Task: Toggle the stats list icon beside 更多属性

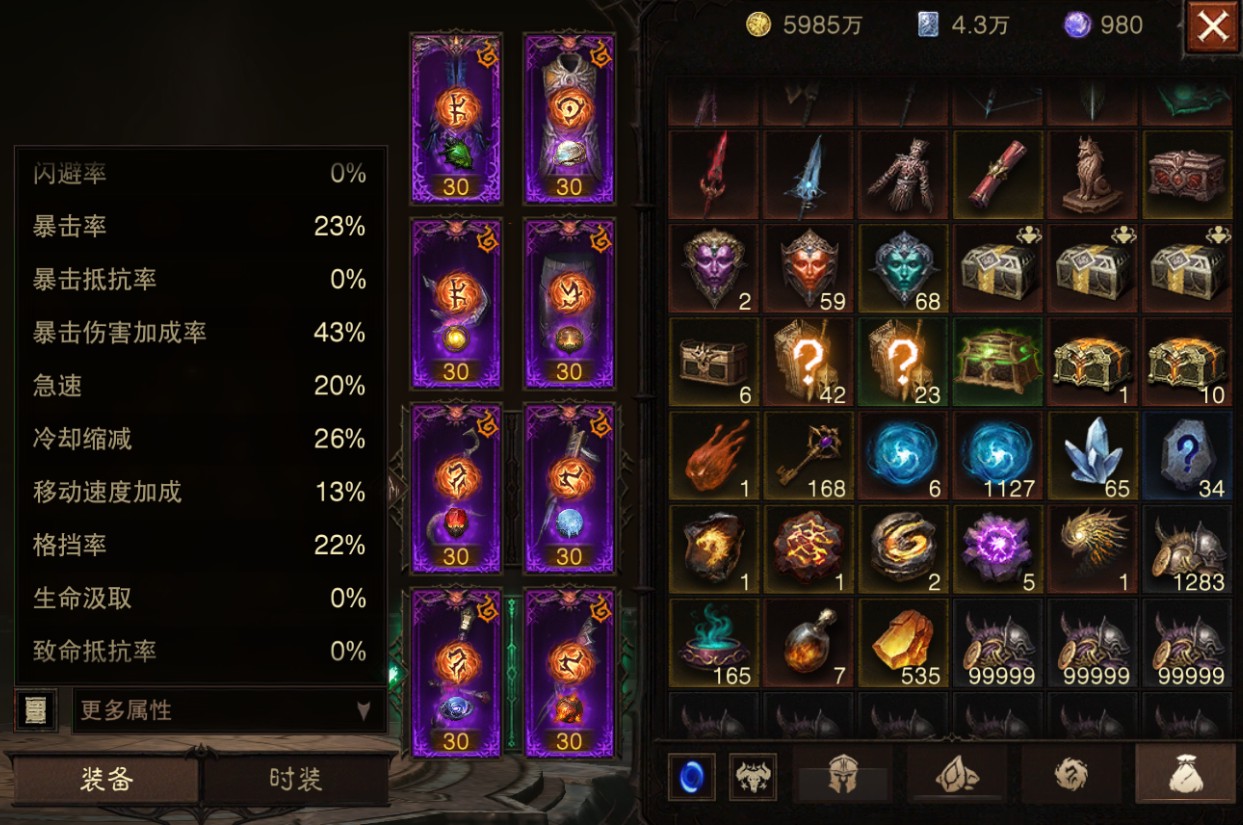Action: 36,710
